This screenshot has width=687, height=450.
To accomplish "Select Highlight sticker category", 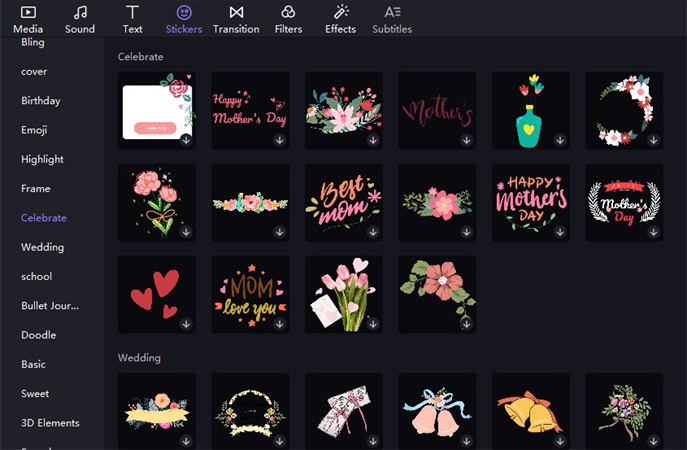I will click(x=42, y=159).
